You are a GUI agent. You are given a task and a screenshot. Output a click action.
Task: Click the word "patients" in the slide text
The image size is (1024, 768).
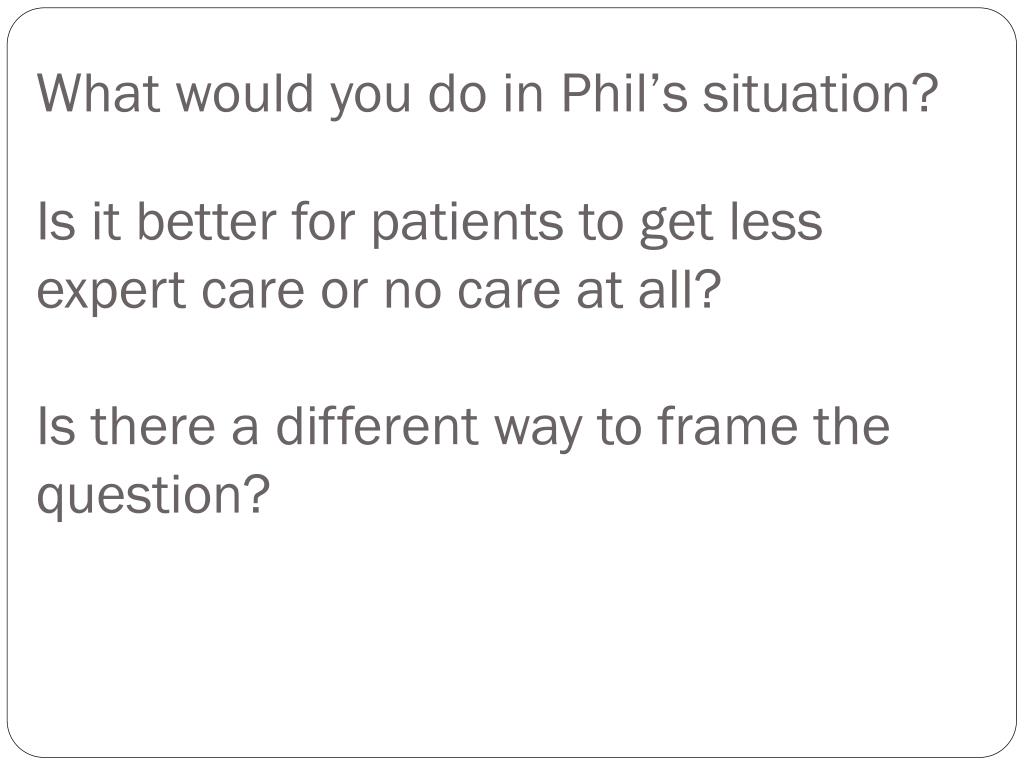pyautogui.click(x=467, y=223)
